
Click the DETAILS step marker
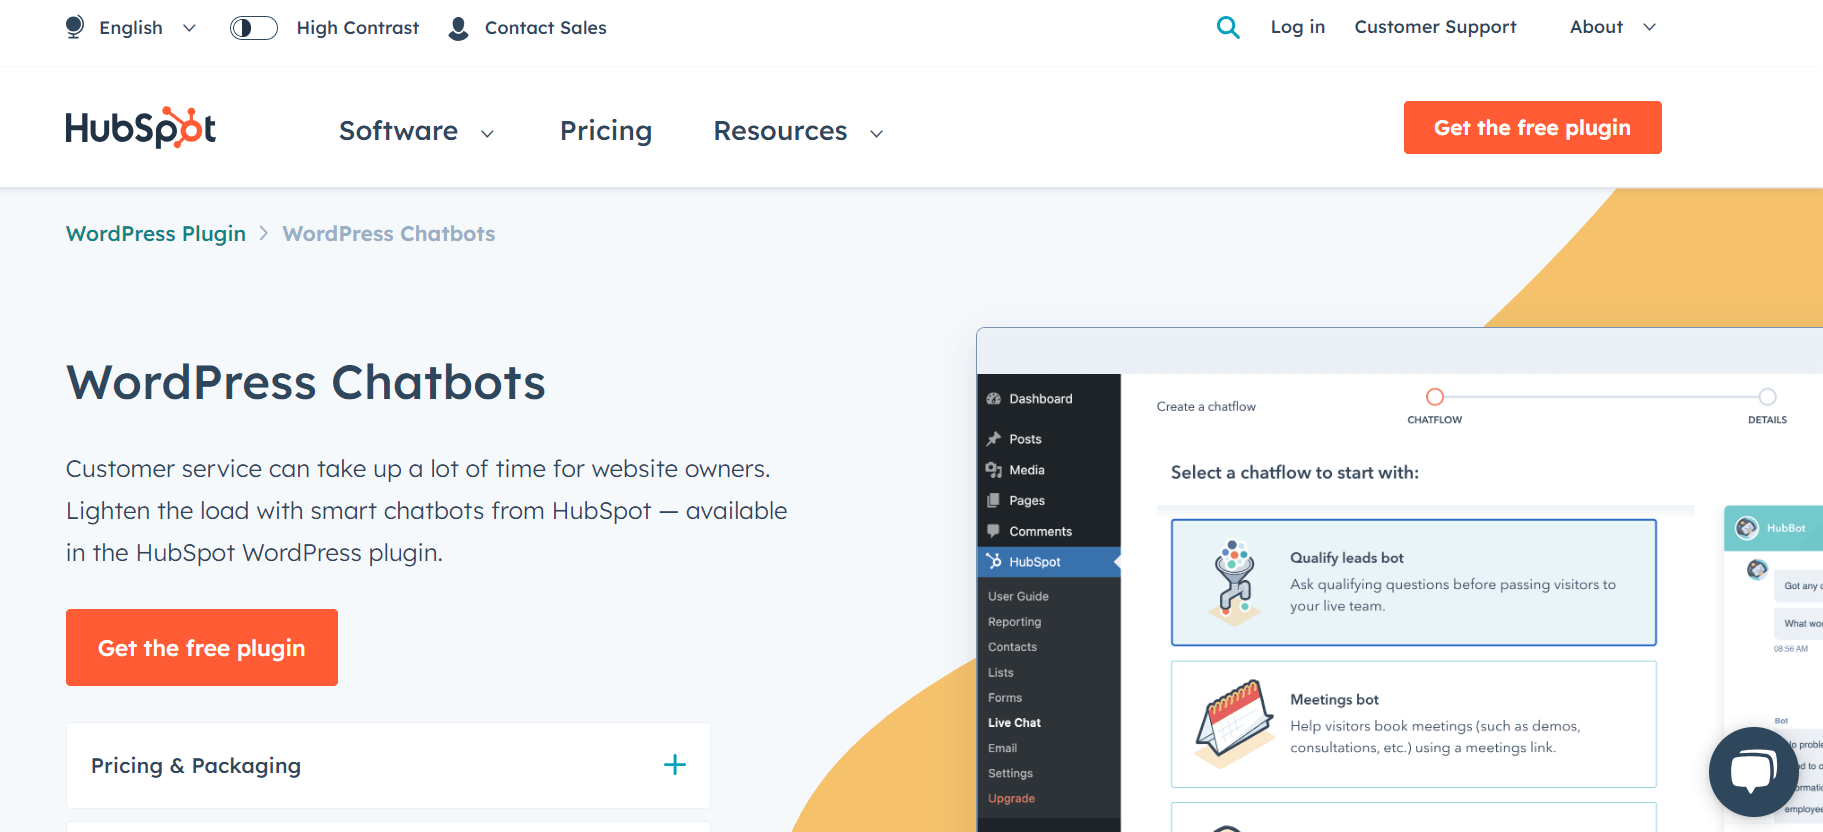pyautogui.click(x=1768, y=397)
